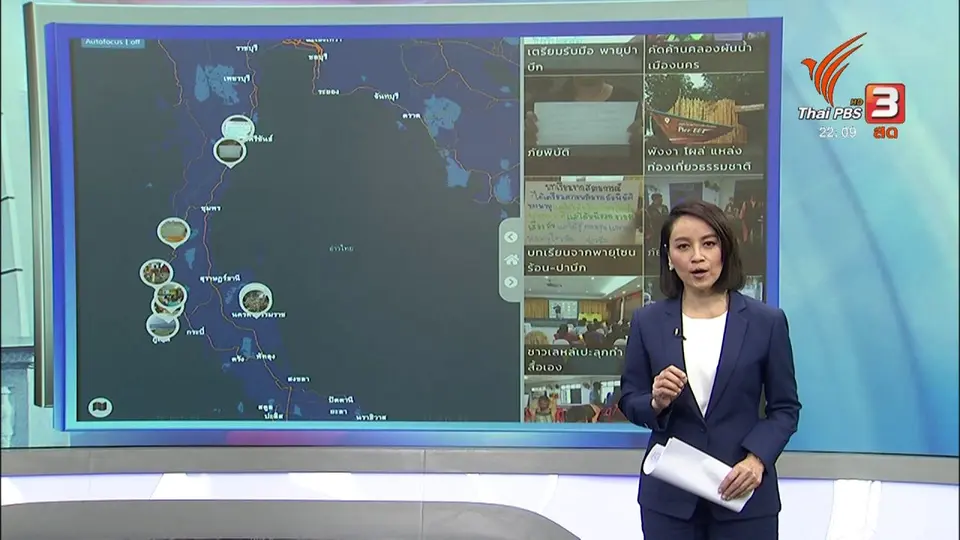The image size is (960, 540).
Task: Open the photo marker at นครศรีธรรมราช
Action: click(x=255, y=299)
